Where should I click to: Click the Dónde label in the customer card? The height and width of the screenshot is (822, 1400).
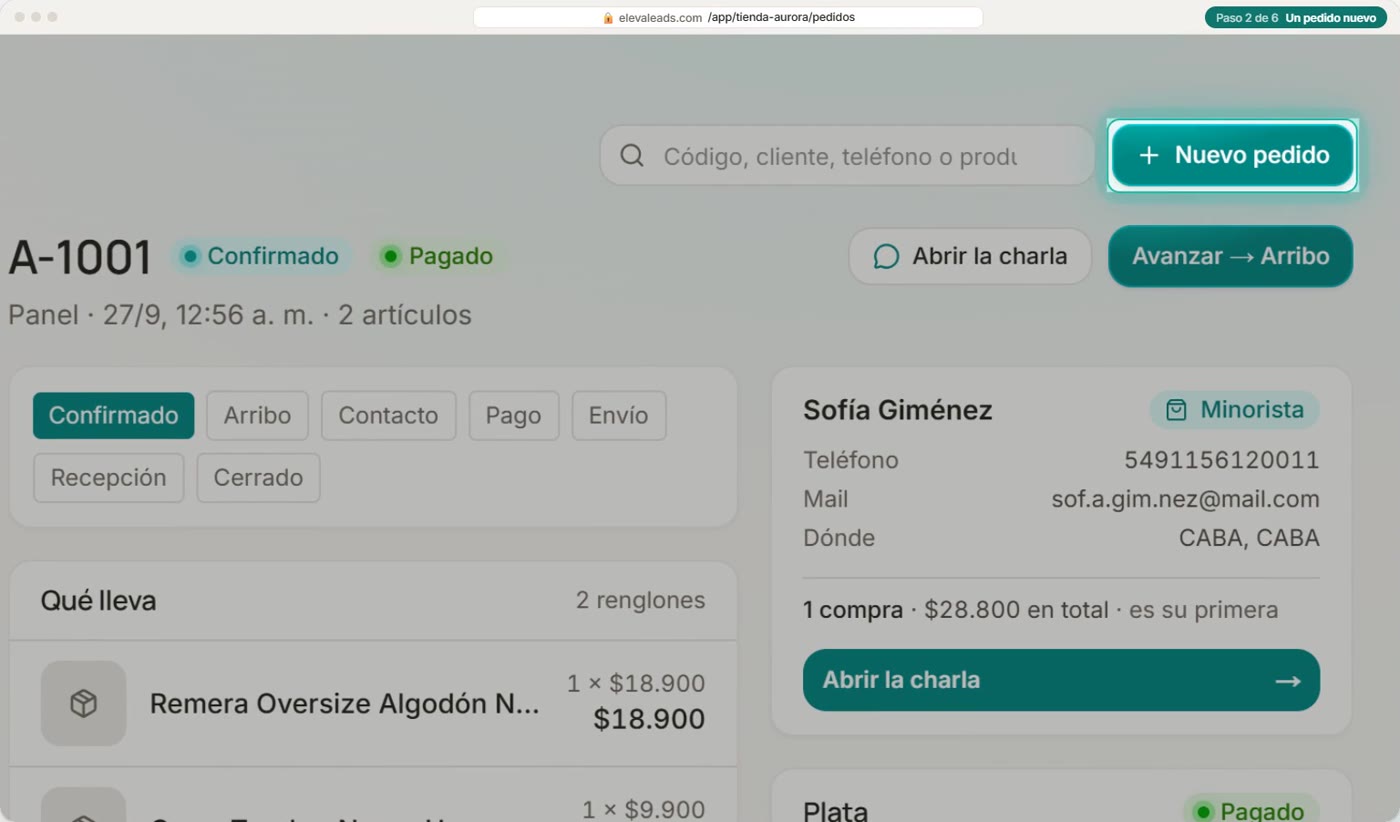point(839,538)
